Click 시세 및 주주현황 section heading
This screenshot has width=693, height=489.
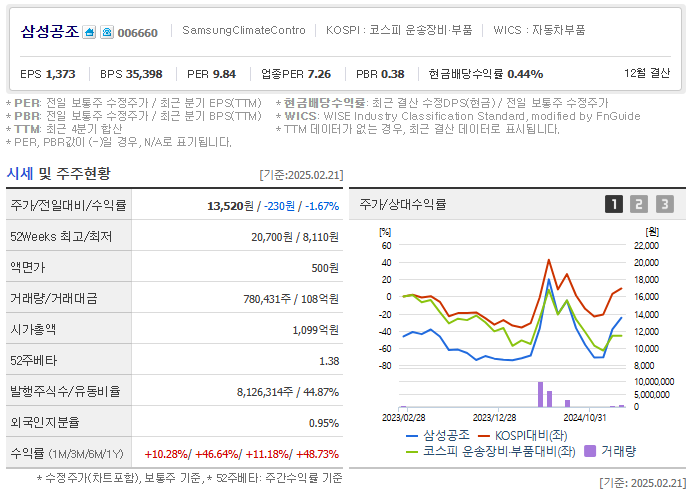click(x=58, y=174)
